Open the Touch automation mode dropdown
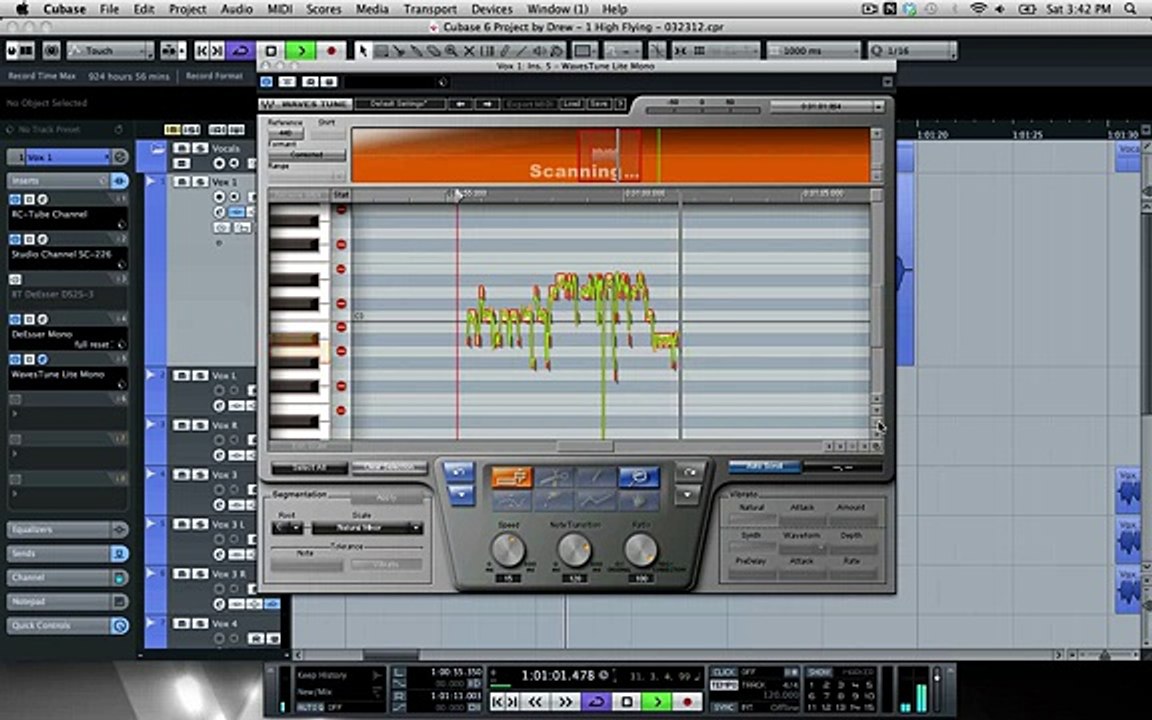 tap(109, 51)
